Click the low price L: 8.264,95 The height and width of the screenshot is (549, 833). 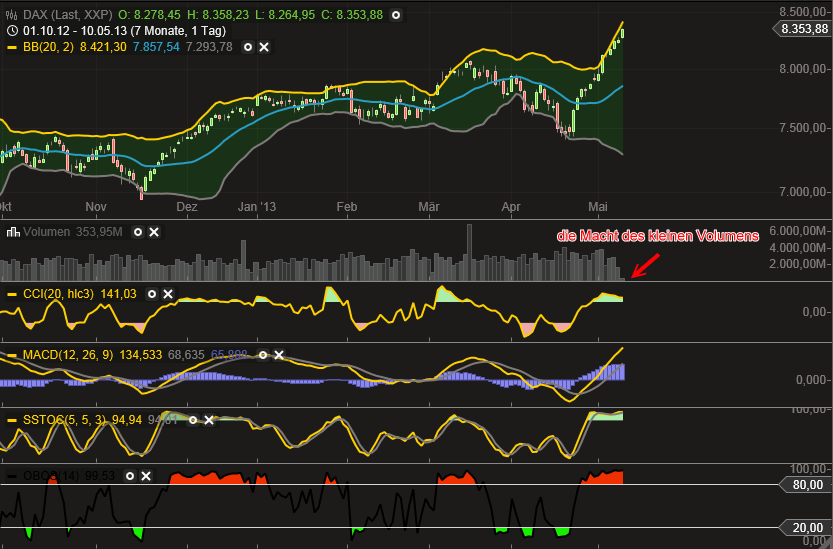(285, 15)
